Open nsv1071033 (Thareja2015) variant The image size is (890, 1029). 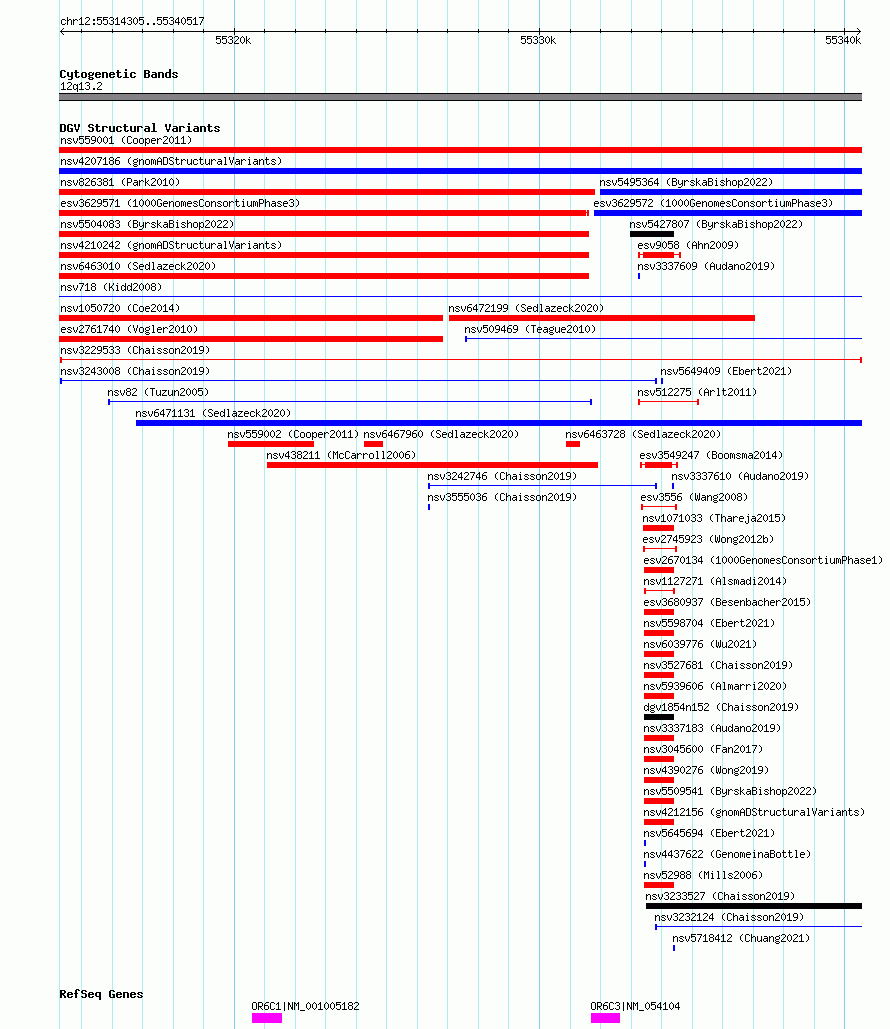(x=714, y=518)
